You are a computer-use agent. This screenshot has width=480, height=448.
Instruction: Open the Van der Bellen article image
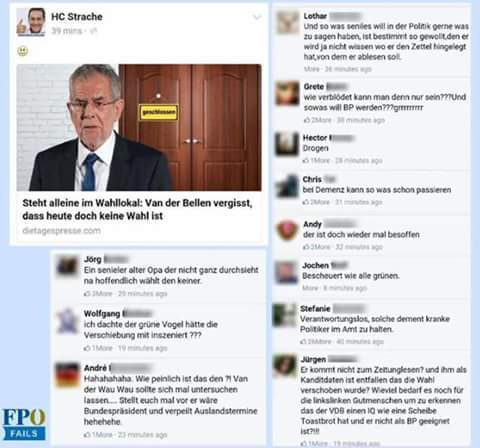[x=139, y=127]
